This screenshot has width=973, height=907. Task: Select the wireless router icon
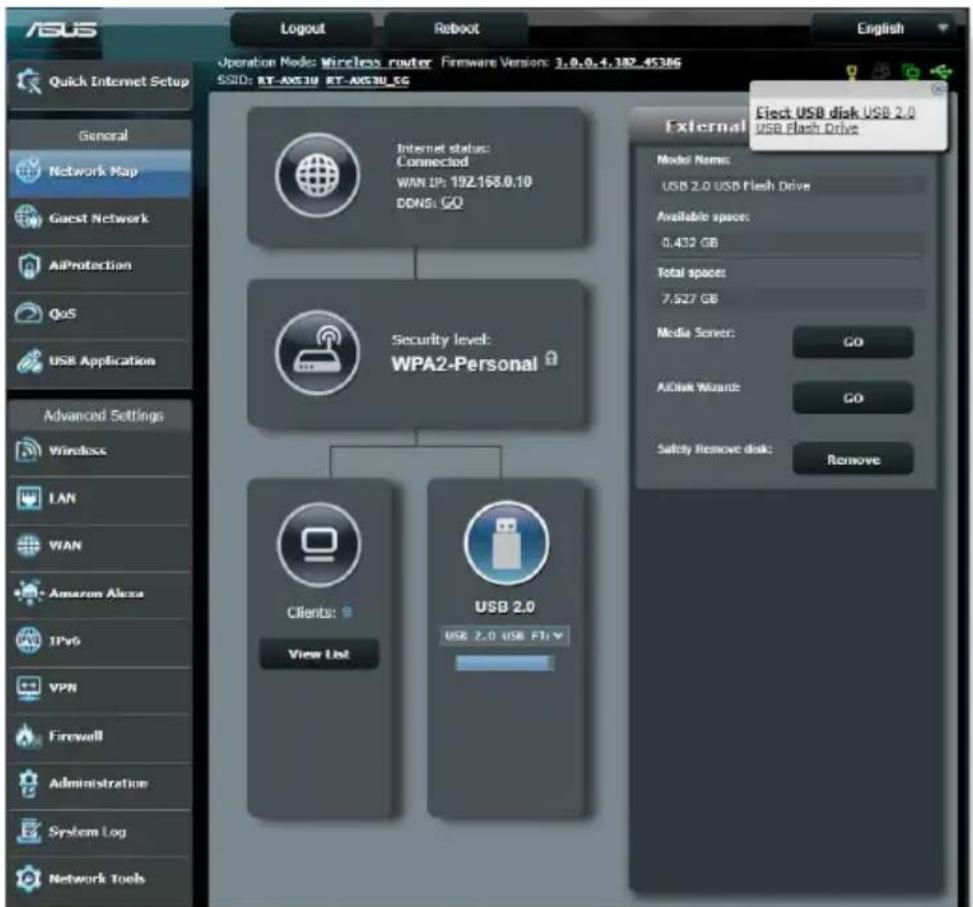(x=318, y=352)
